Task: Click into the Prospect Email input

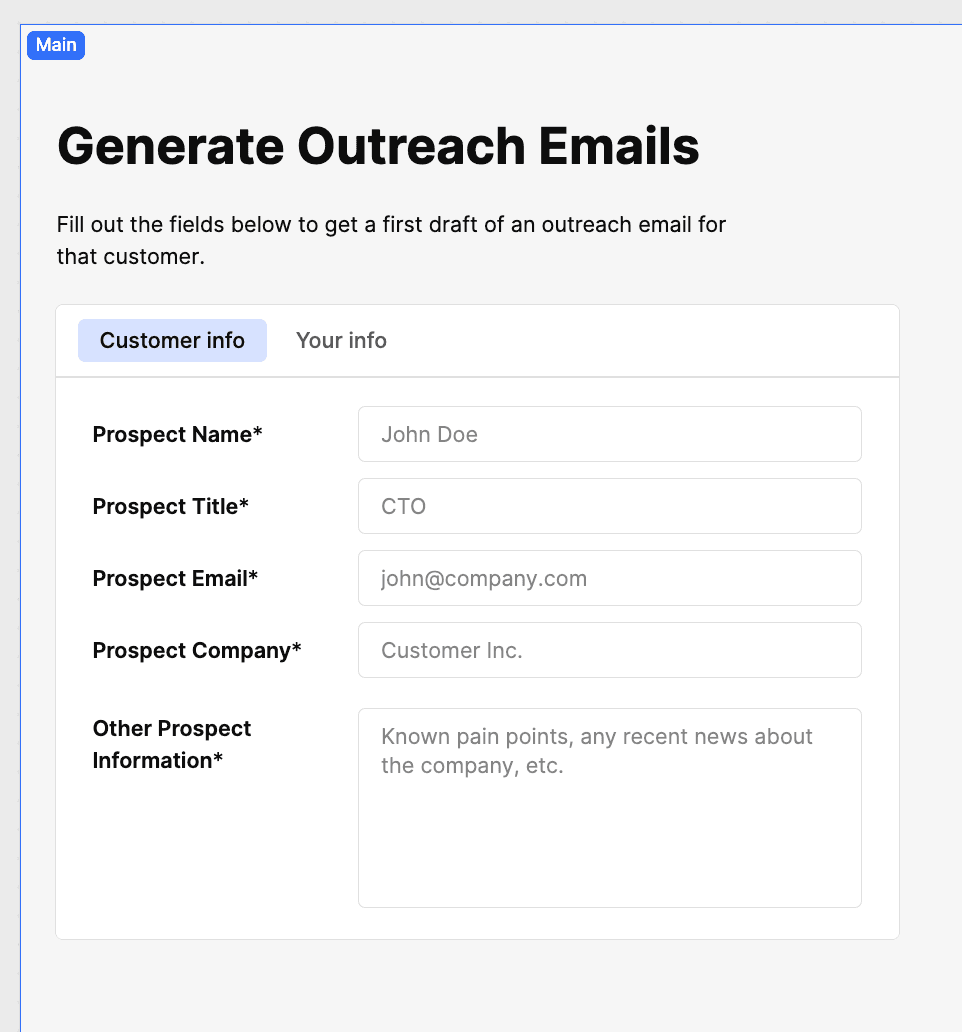Action: pos(609,578)
